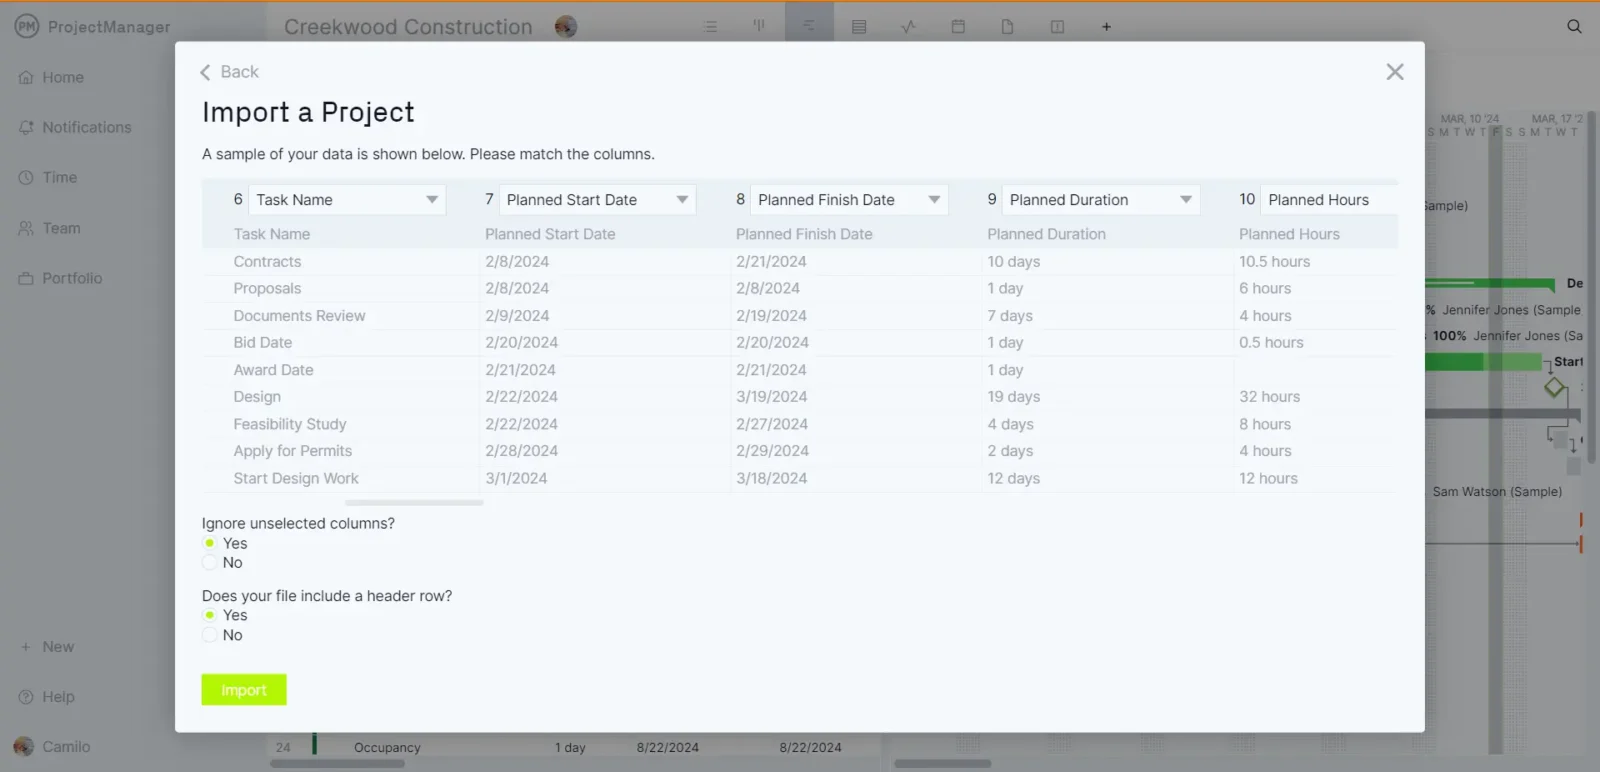
Task: Click the 32 hours cell
Action: [x=1269, y=397]
